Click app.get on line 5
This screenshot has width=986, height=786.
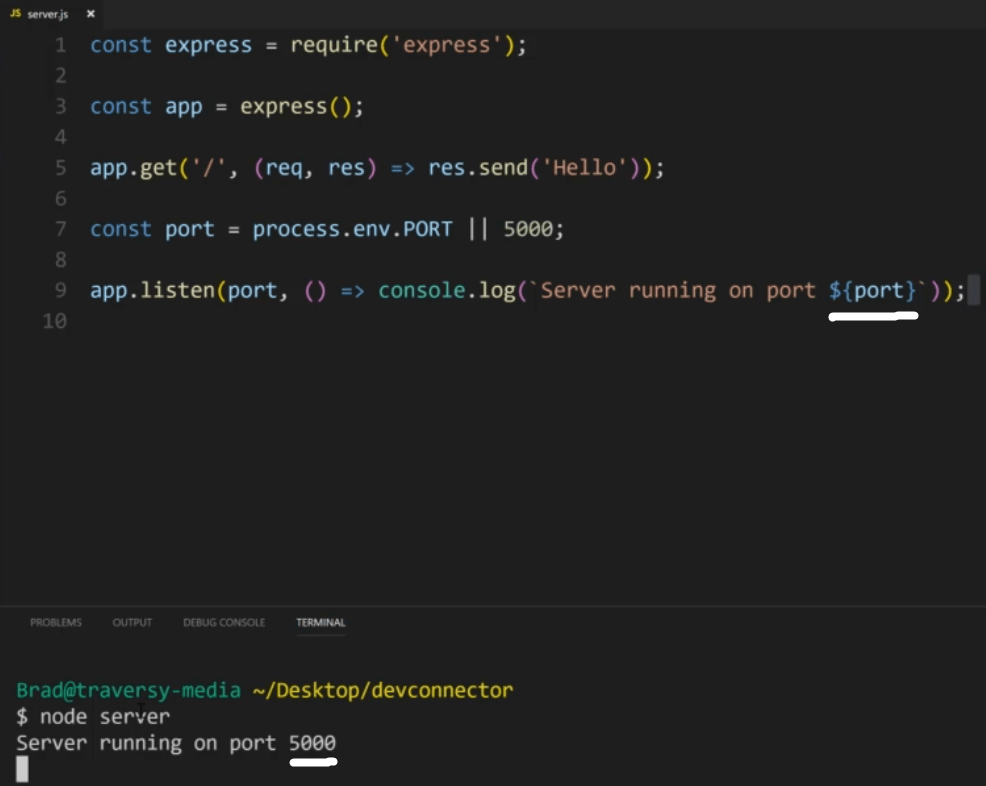click(x=133, y=168)
